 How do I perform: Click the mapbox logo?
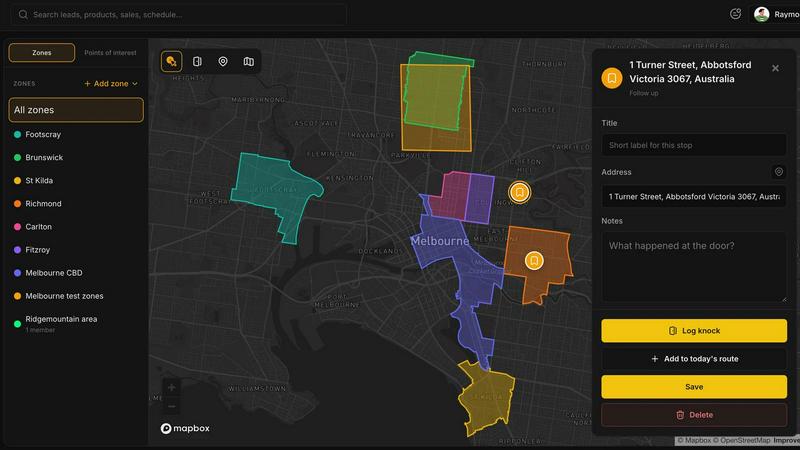[x=185, y=429]
